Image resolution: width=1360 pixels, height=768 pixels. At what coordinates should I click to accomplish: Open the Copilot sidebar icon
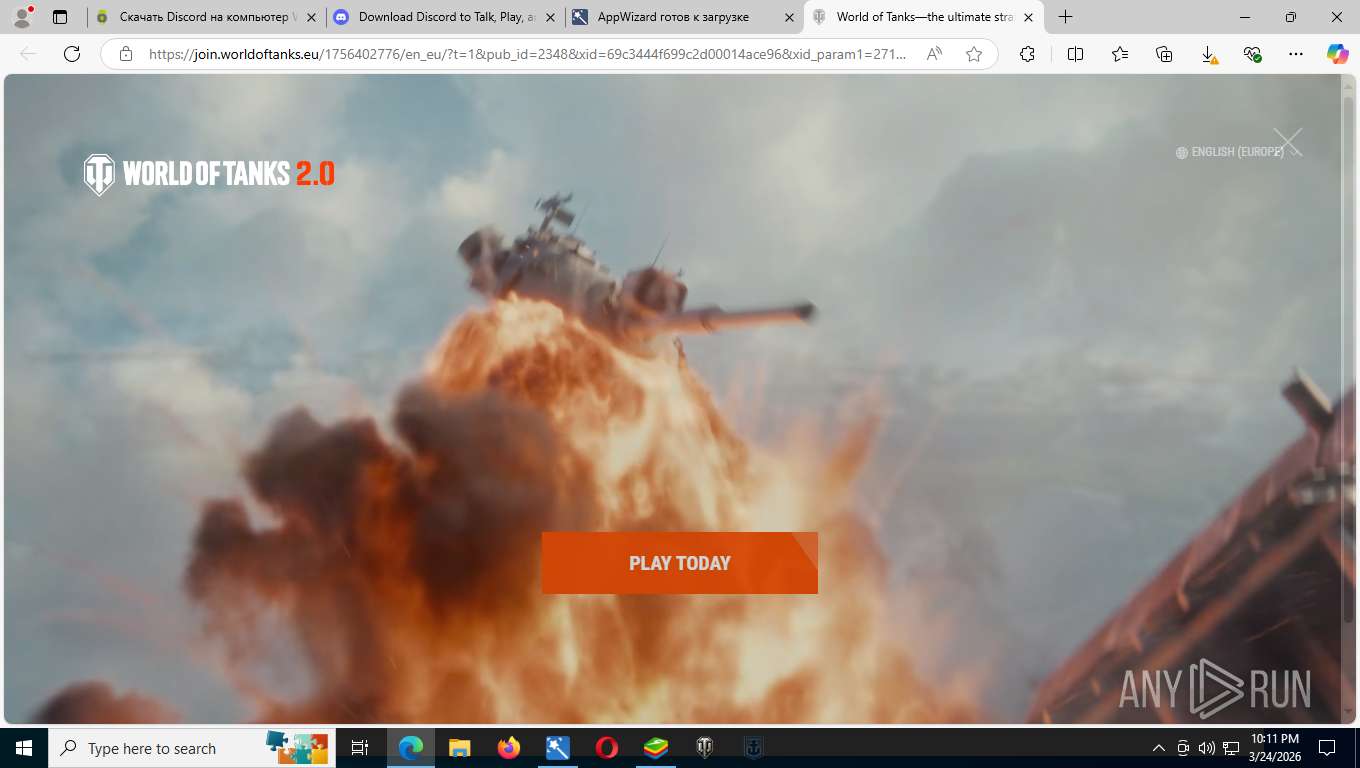[x=1338, y=54]
